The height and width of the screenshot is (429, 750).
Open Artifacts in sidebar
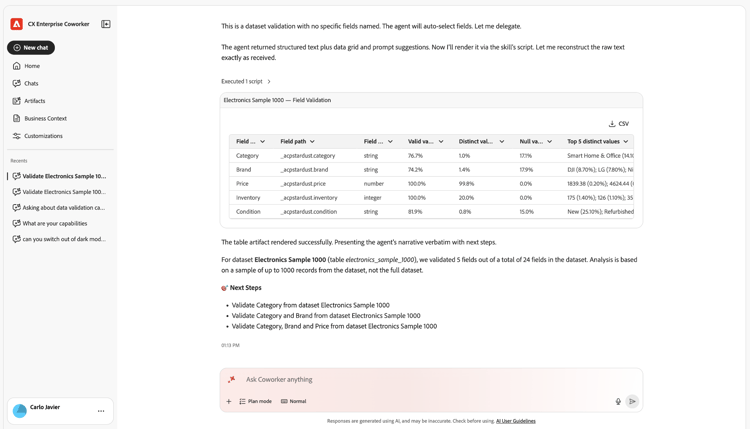34,101
